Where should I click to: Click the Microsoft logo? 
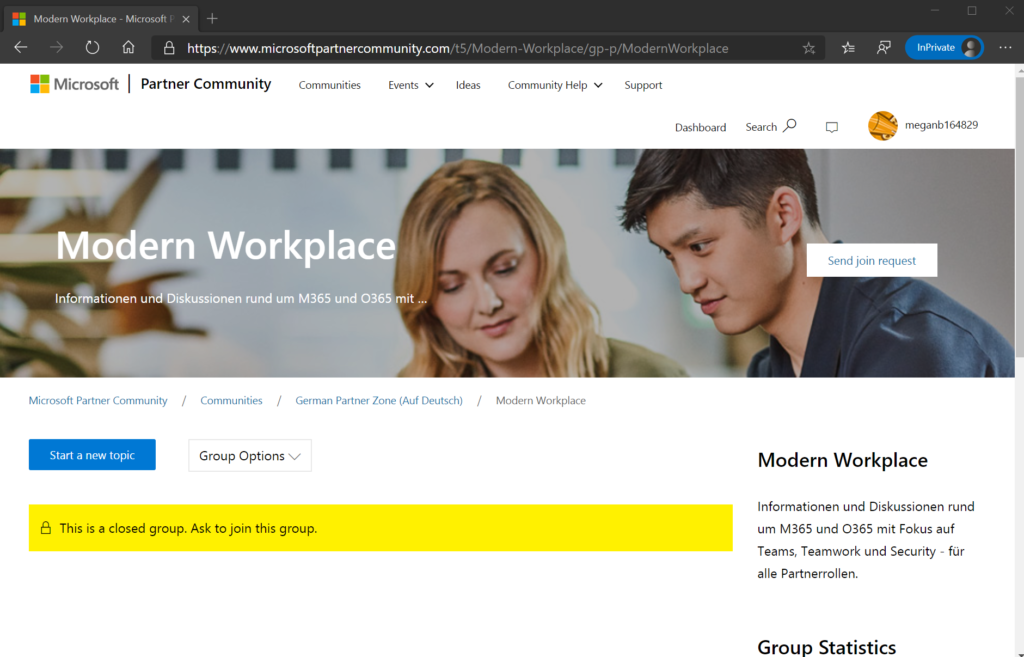(x=74, y=84)
